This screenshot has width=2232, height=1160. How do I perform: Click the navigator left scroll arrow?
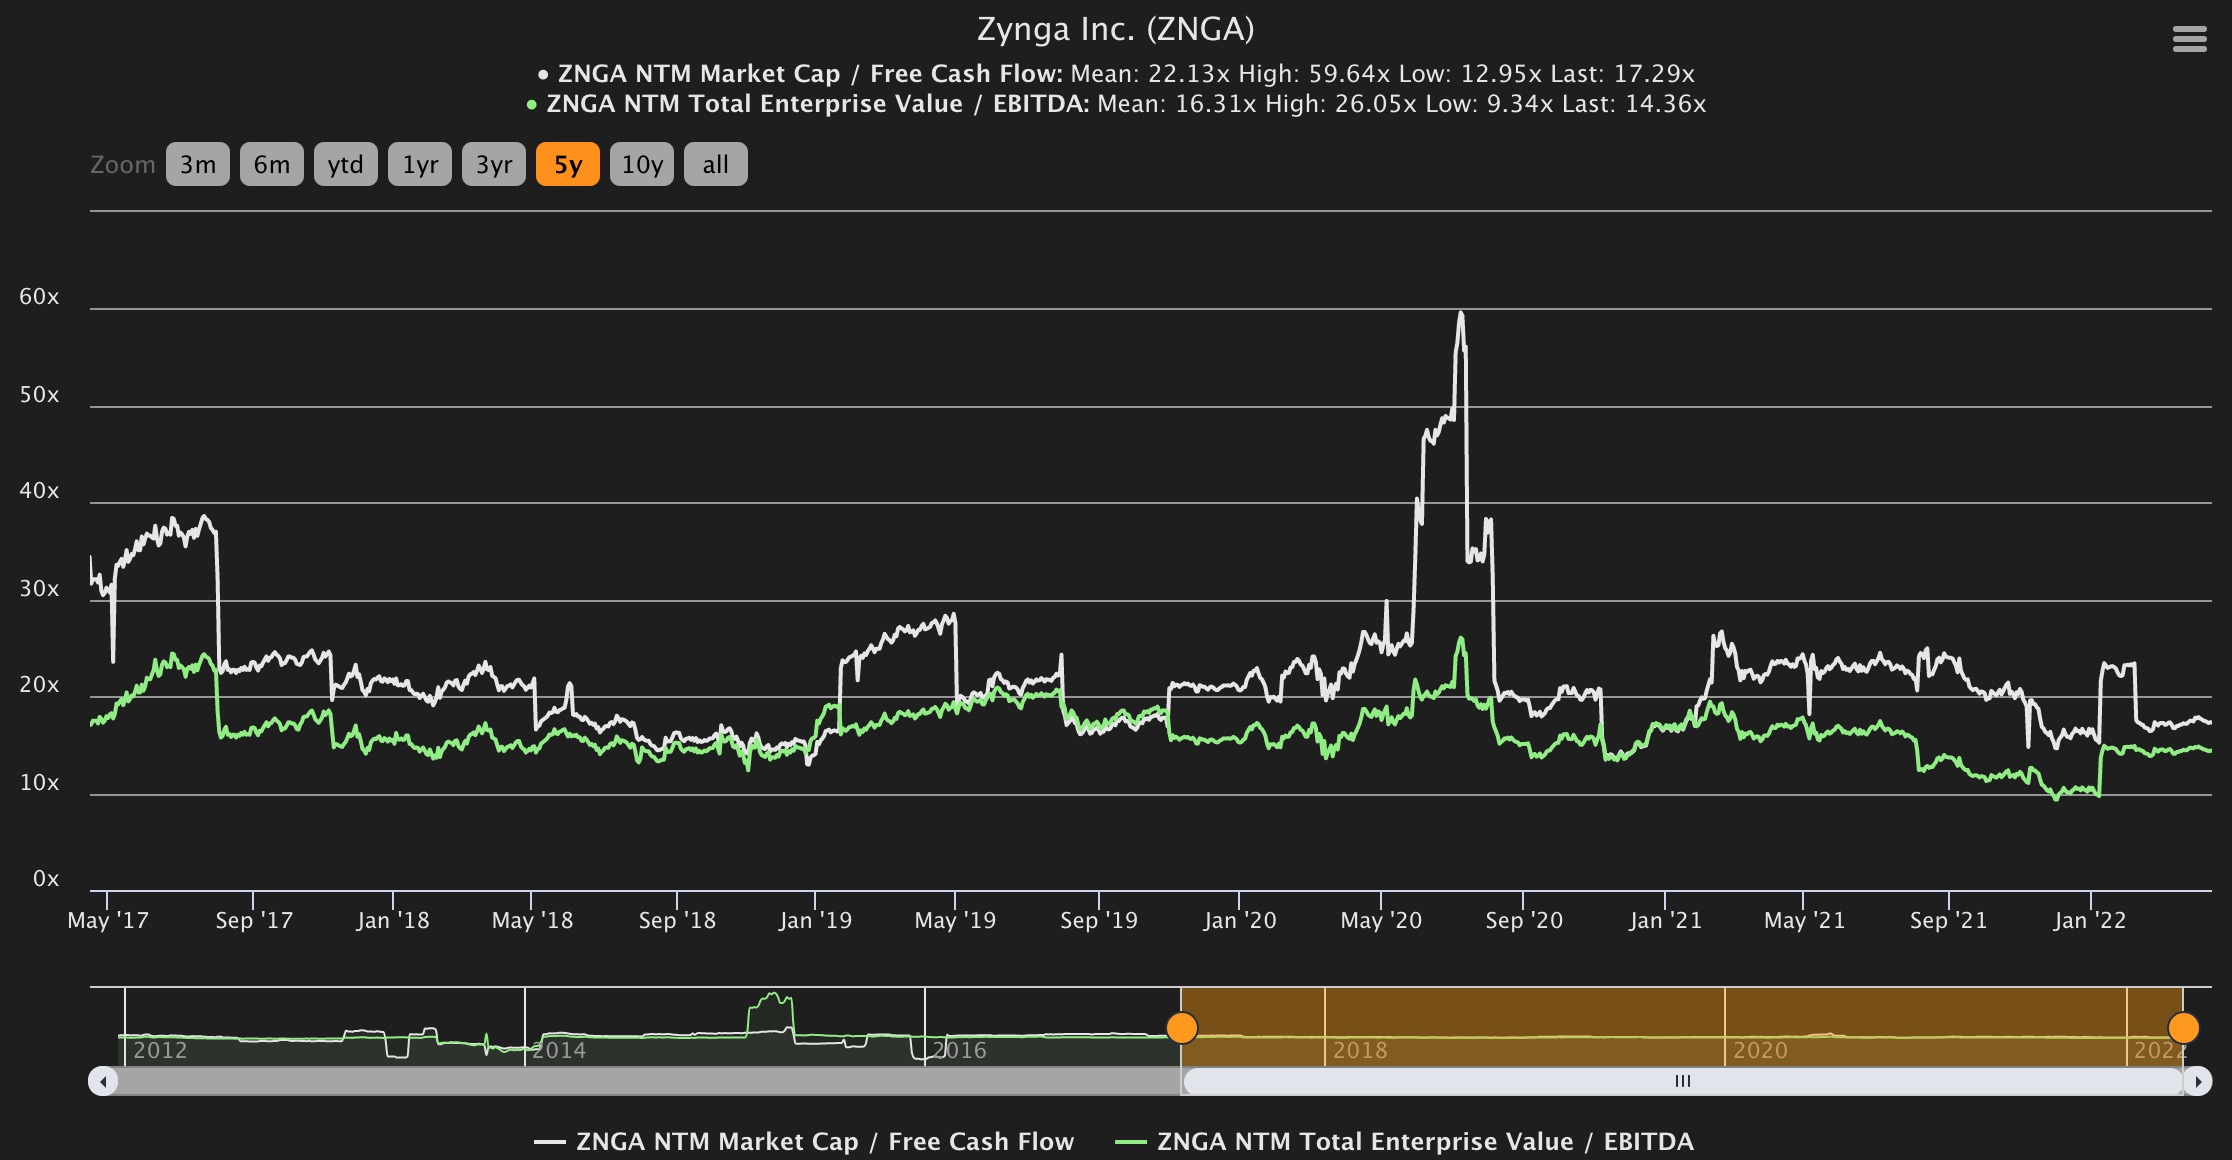point(103,1081)
